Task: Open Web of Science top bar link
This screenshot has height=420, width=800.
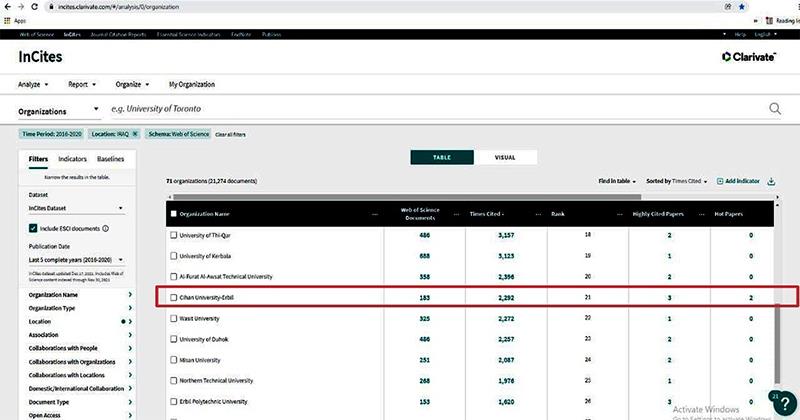Action: tap(36, 34)
